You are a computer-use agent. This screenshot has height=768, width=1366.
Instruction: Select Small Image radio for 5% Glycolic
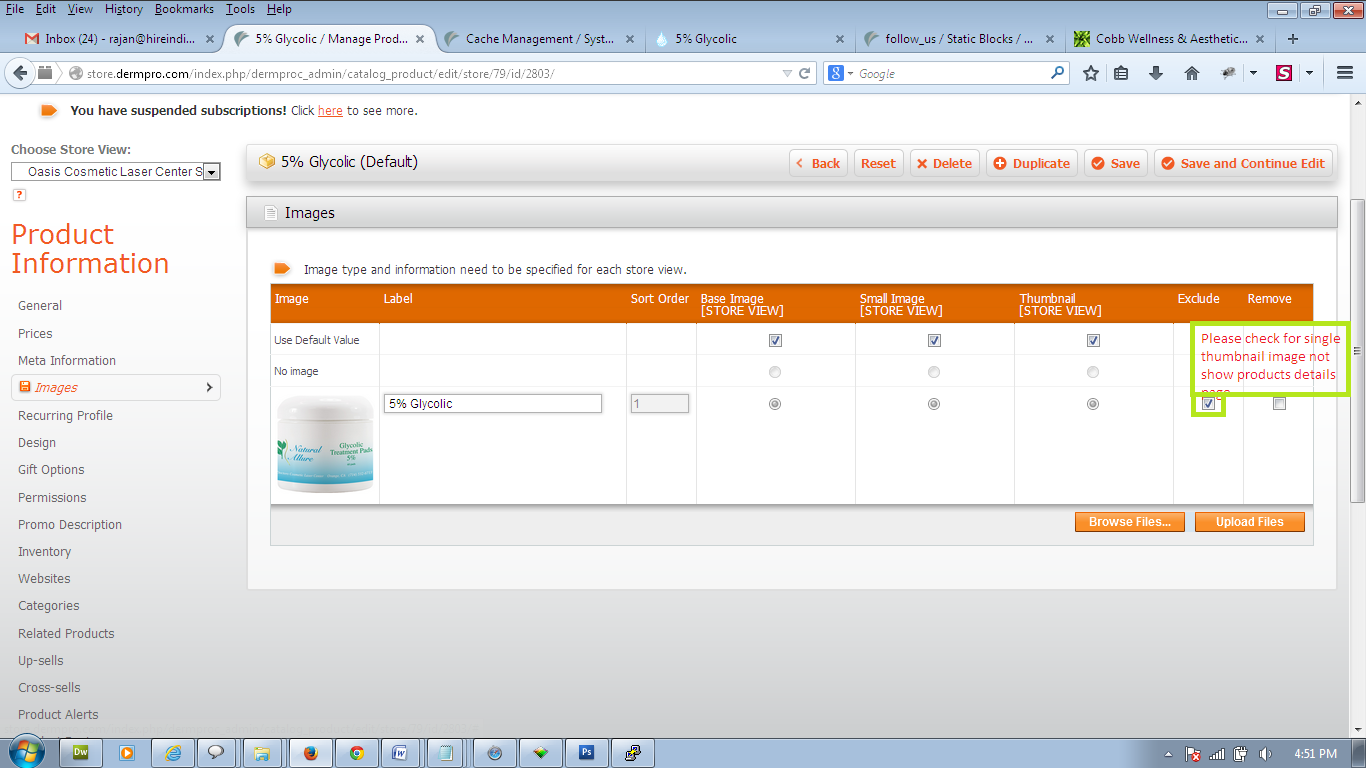(934, 404)
